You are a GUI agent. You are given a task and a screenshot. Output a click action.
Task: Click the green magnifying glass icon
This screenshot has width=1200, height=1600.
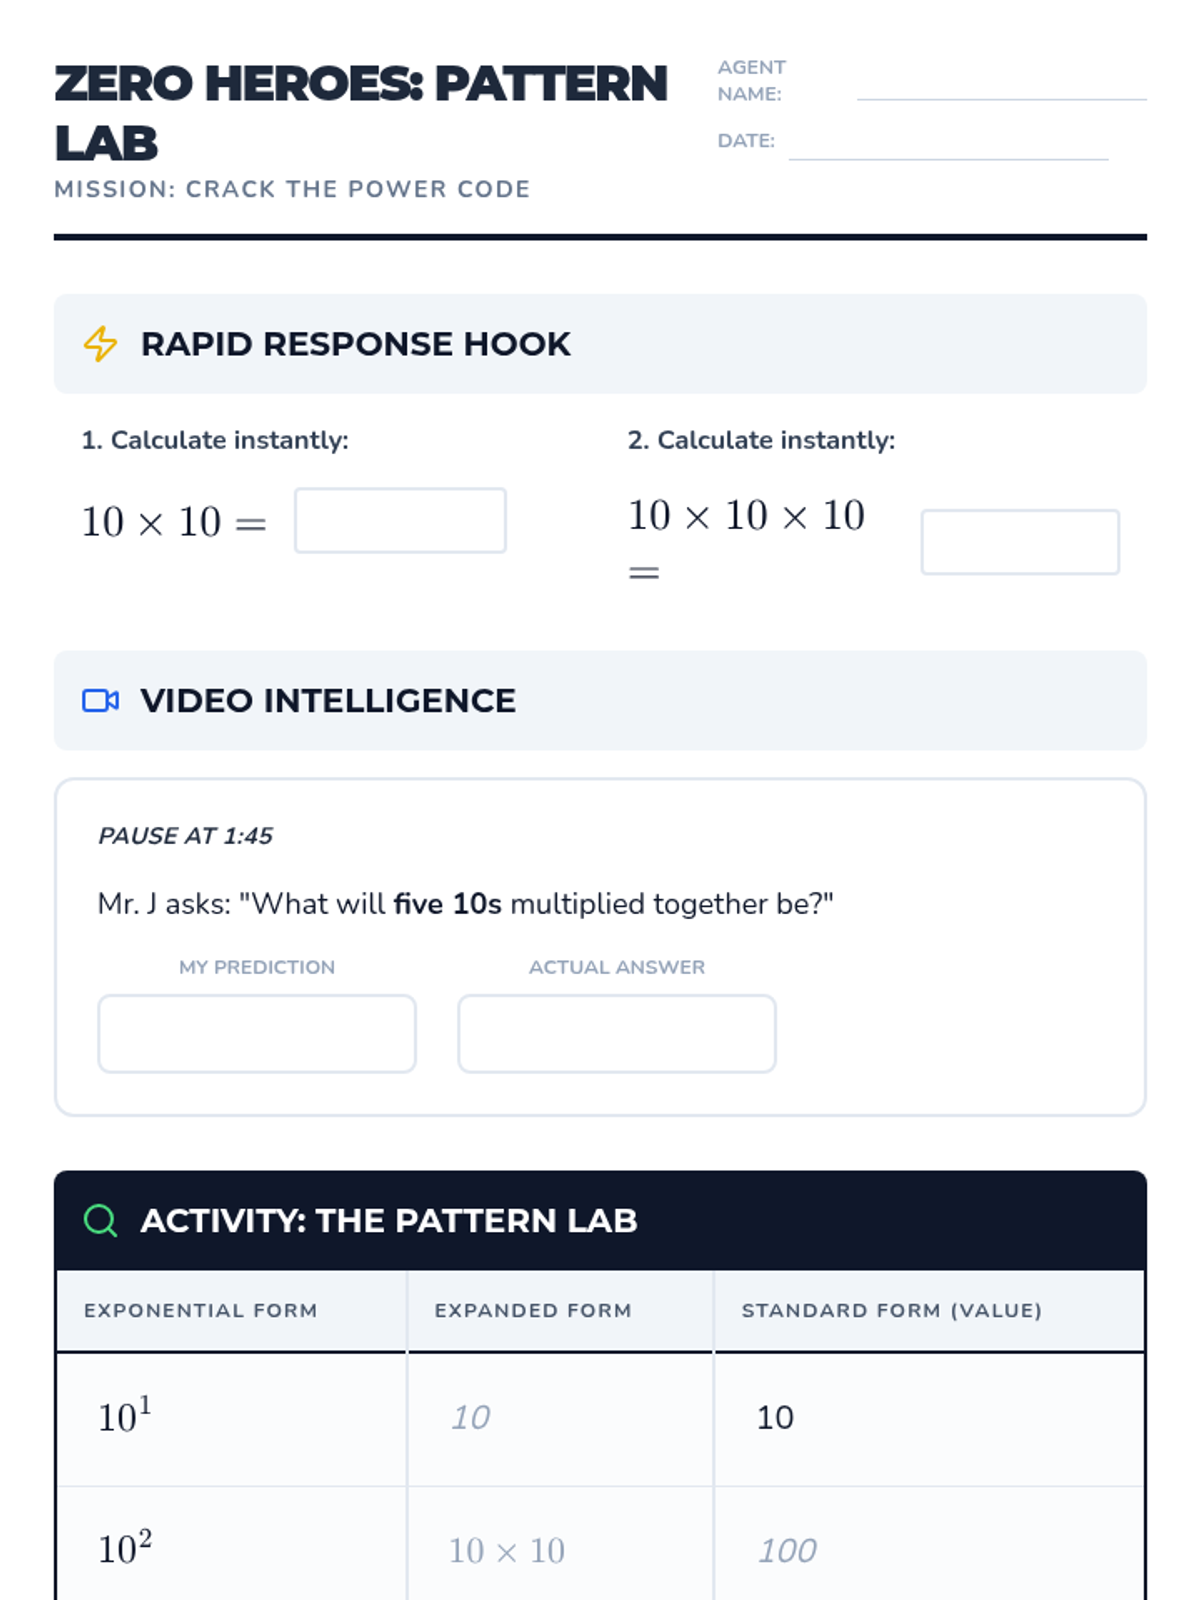pyautogui.click(x=100, y=1221)
